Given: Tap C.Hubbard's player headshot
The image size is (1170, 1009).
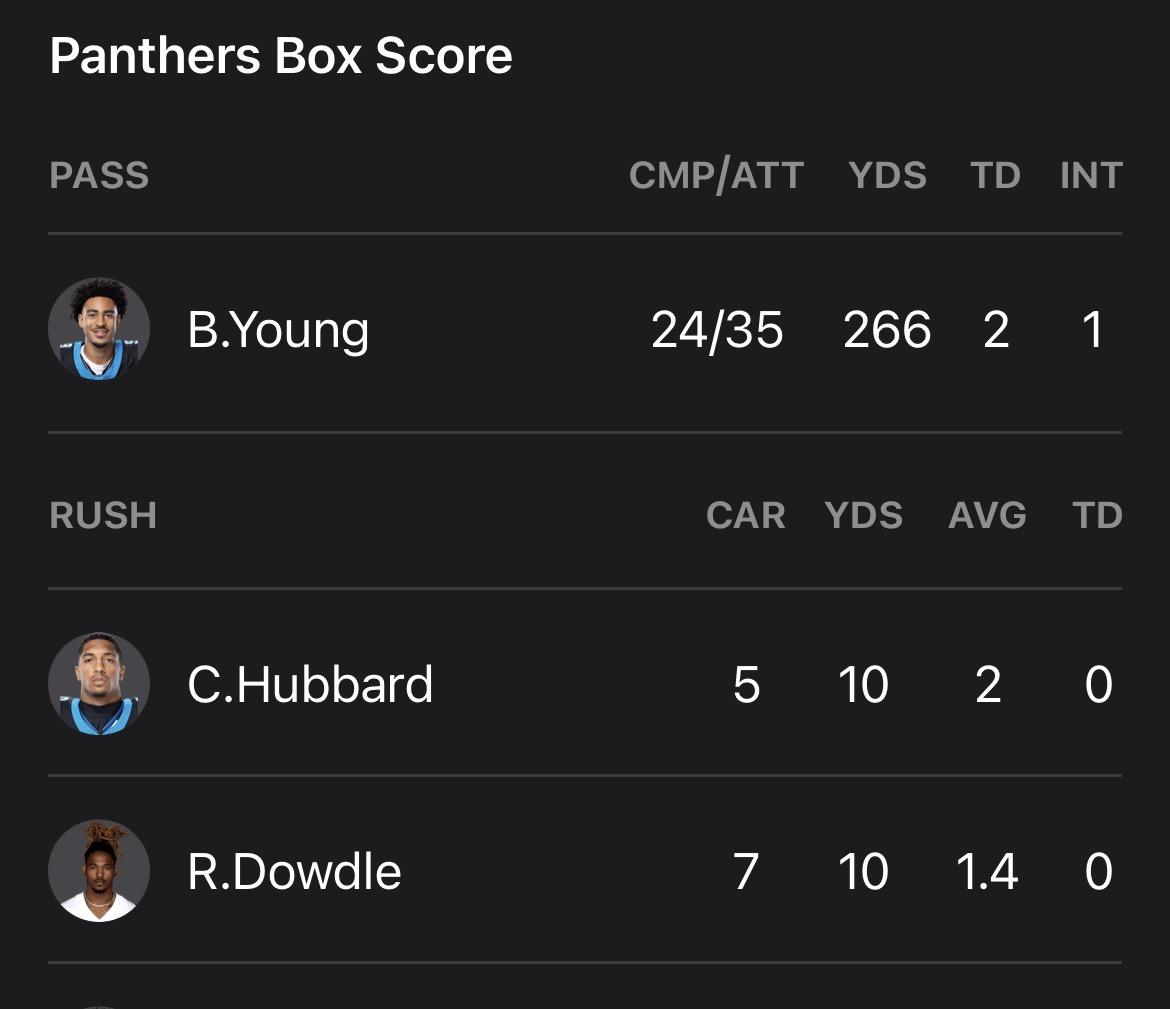Looking at the screenshot, I should pyautogui.click(x=99, y=684).
